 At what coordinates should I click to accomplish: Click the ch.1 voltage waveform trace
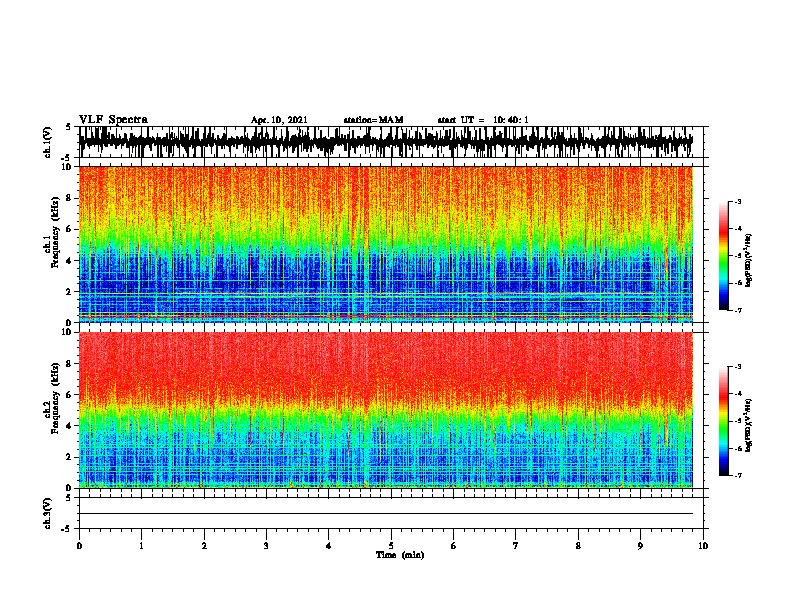pyautogui.click(x=386, y=141)
